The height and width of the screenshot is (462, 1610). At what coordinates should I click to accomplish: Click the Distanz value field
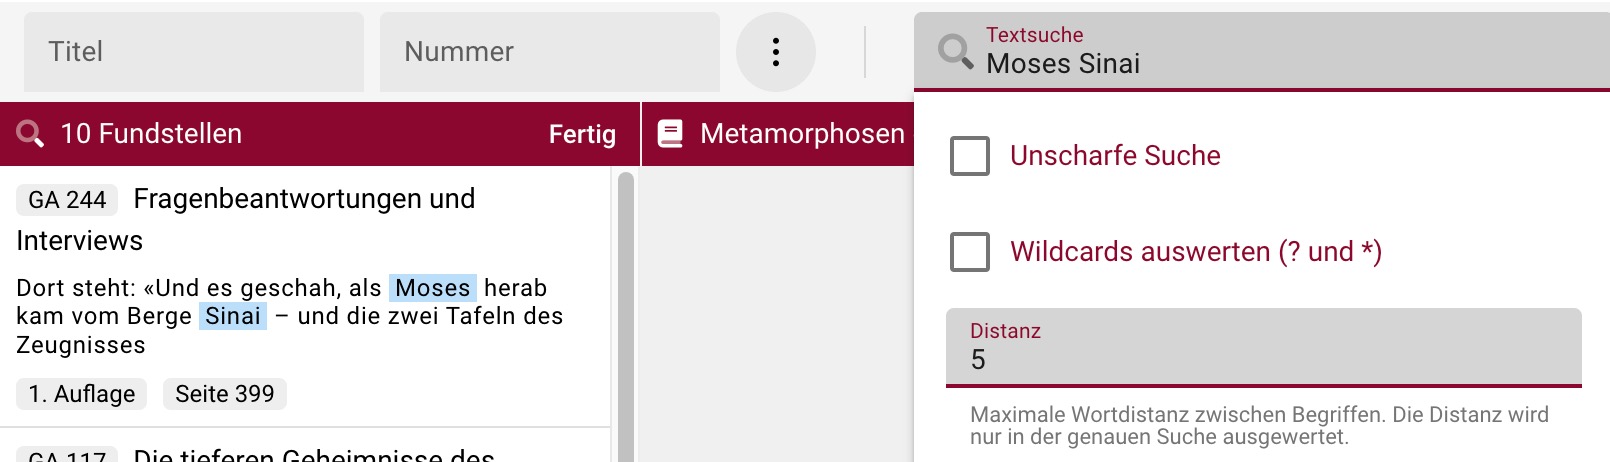point(1264,360)
